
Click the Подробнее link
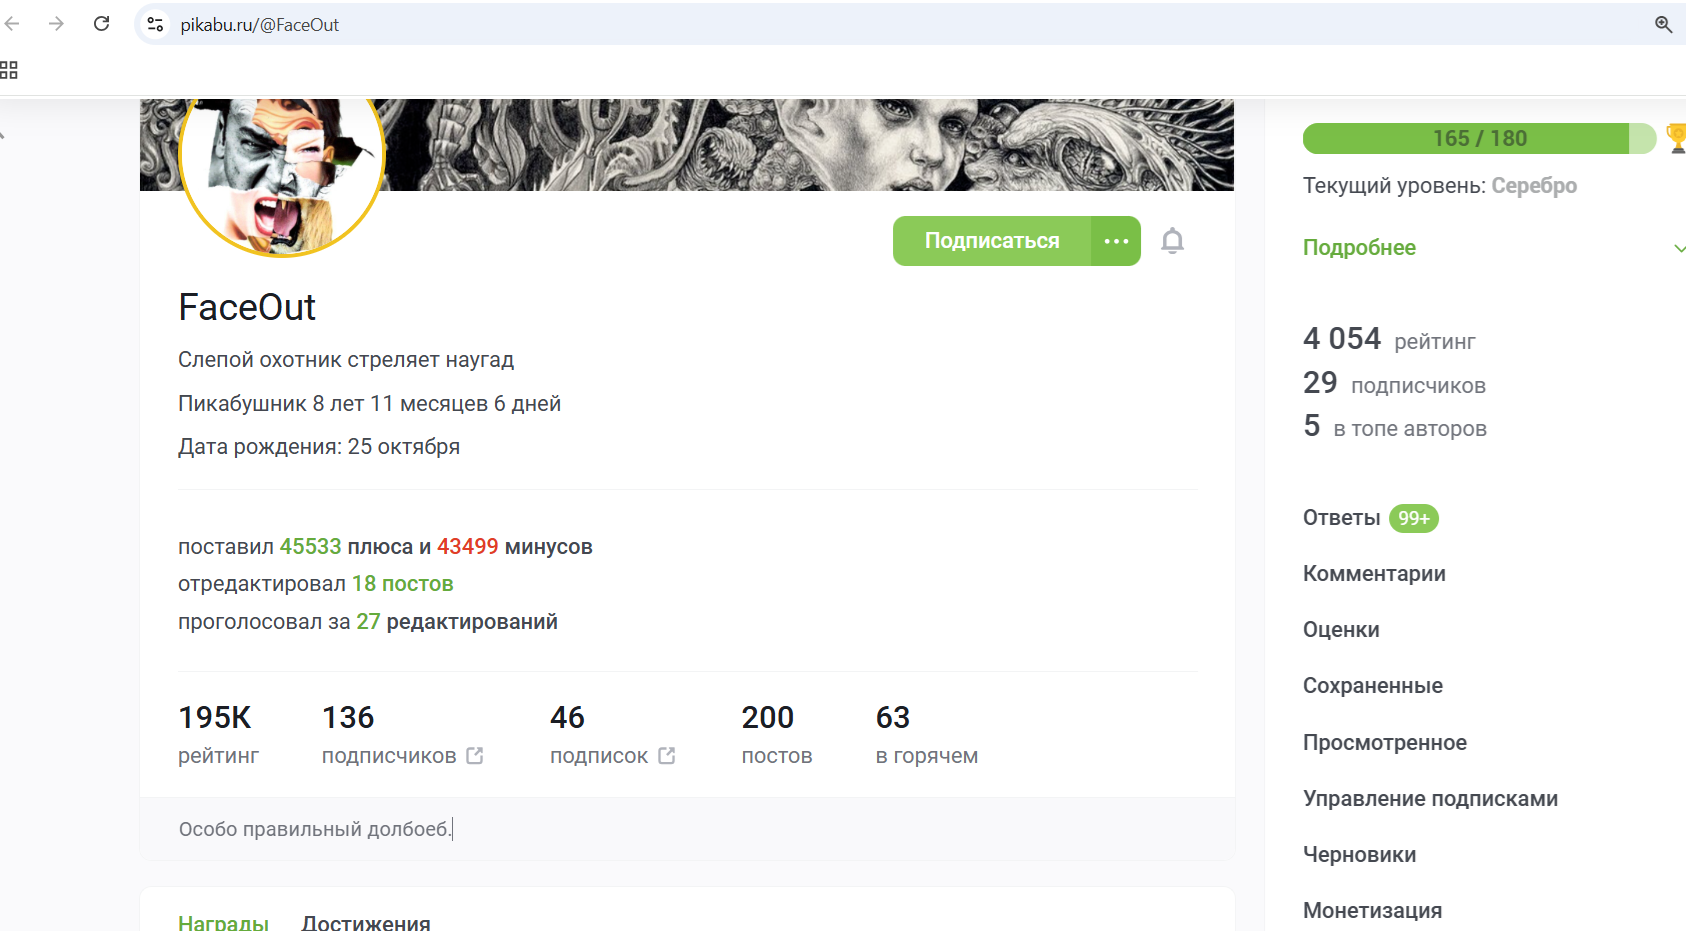(x=1359, y=247)
